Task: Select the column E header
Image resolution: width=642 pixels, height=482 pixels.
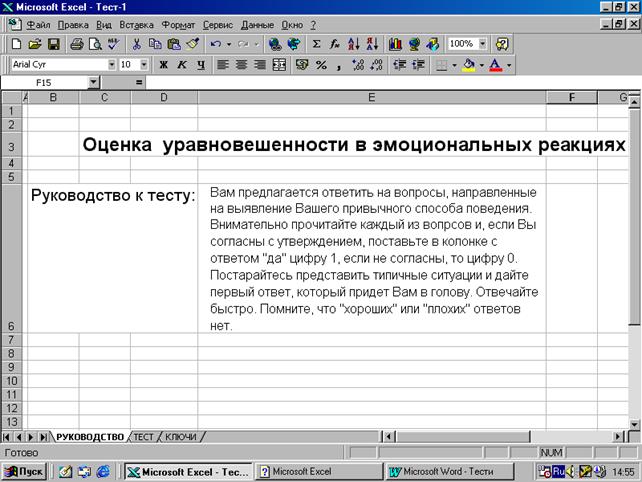Action: coord(371,97)
